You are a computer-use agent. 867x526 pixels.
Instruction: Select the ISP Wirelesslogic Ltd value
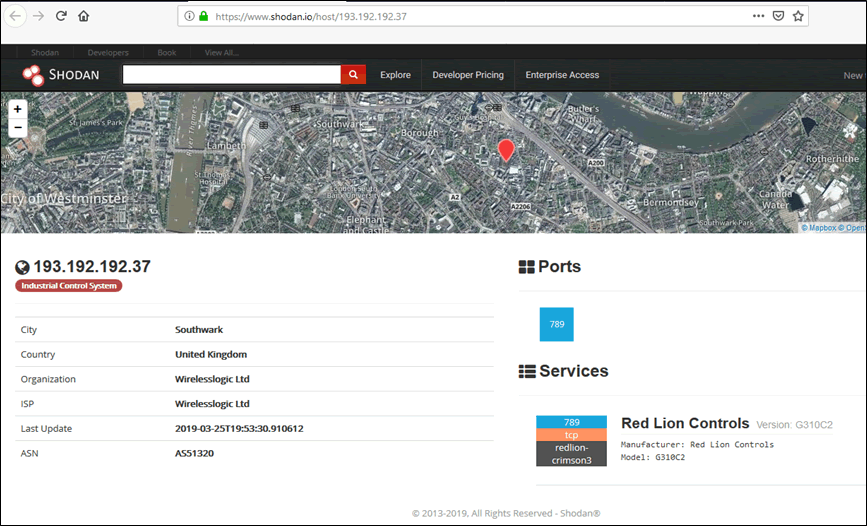212,404
